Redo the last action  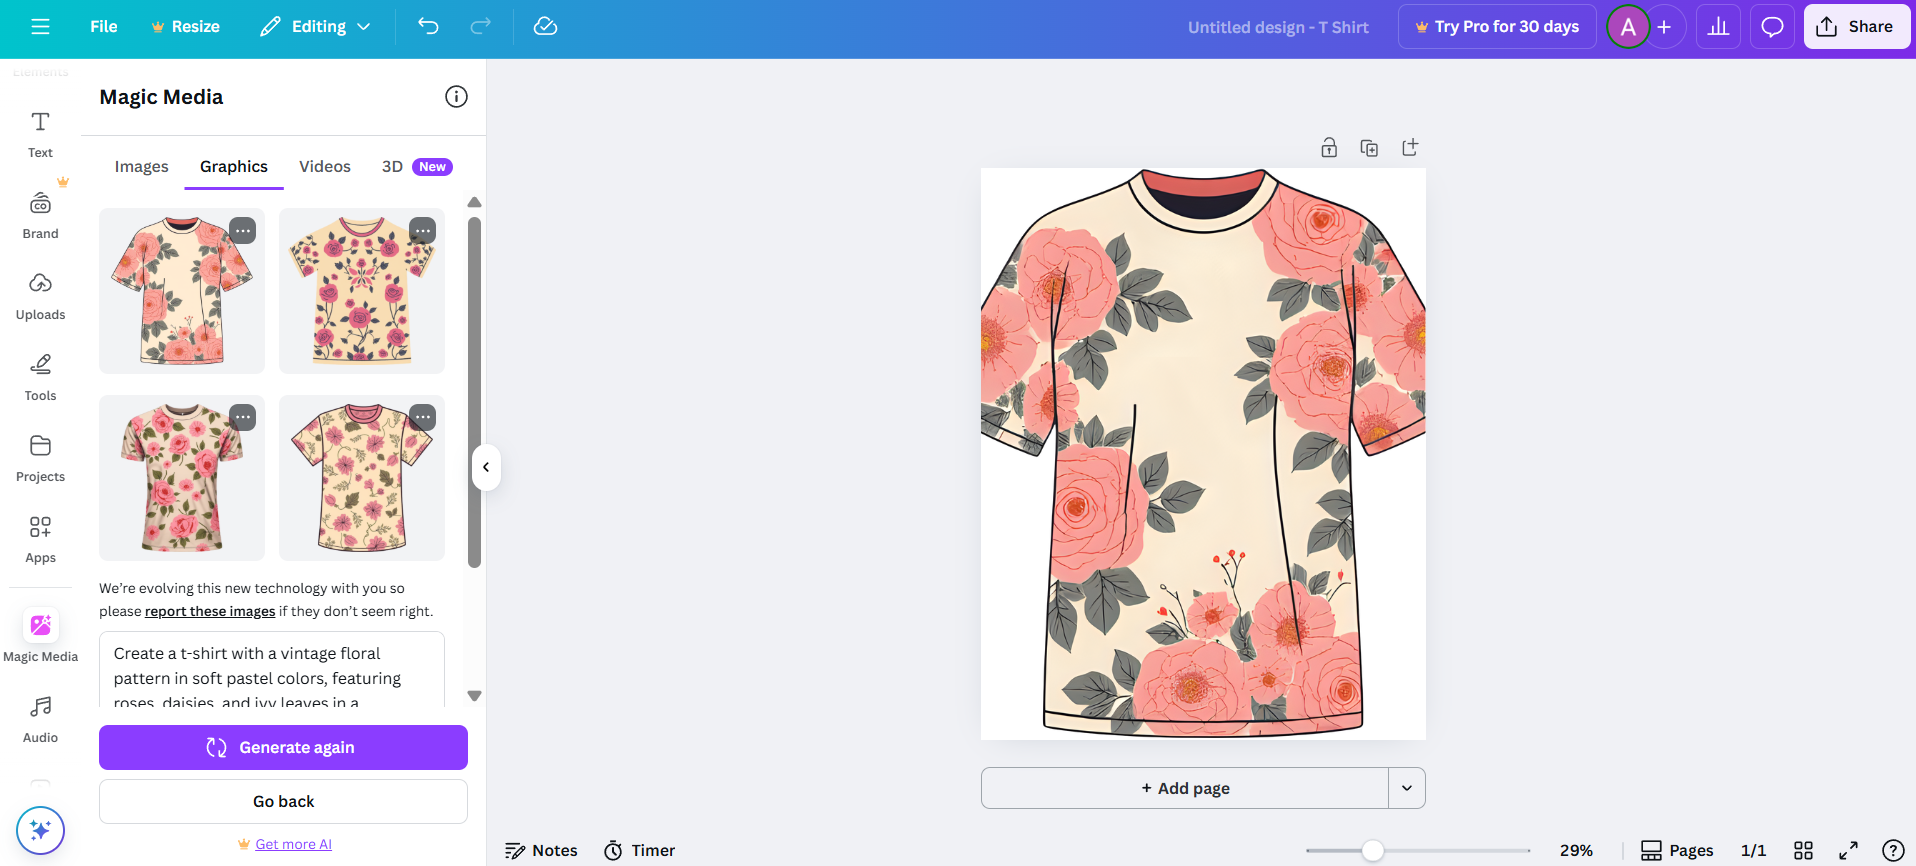[x=481, y=27]
